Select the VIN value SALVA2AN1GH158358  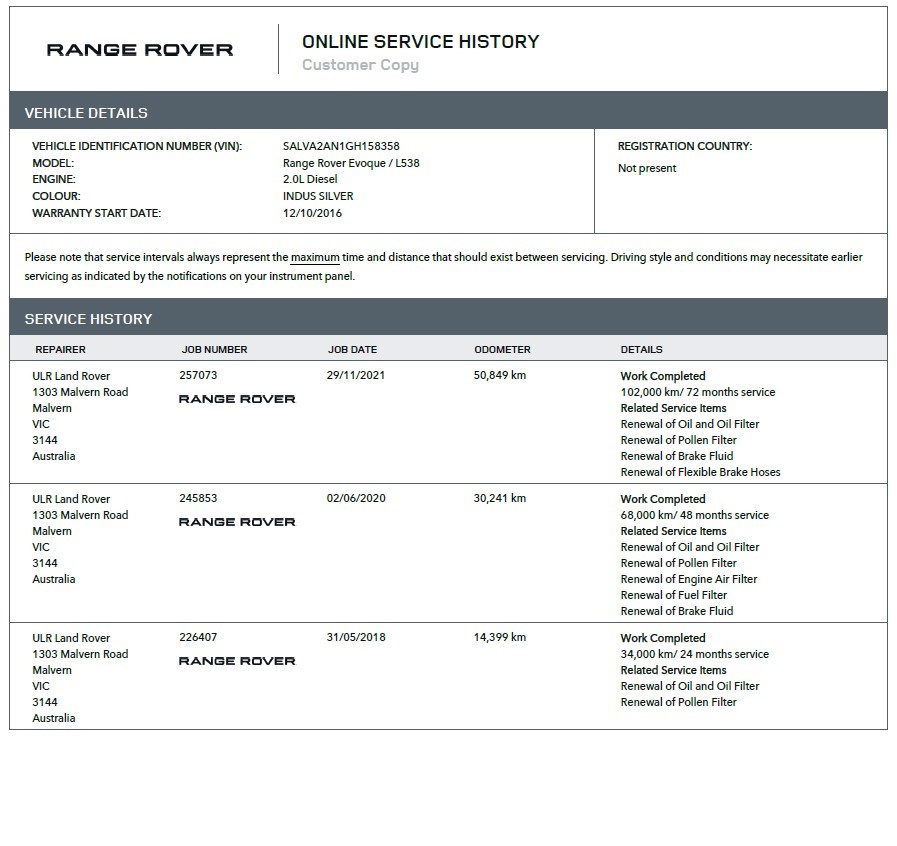point(341,146)
